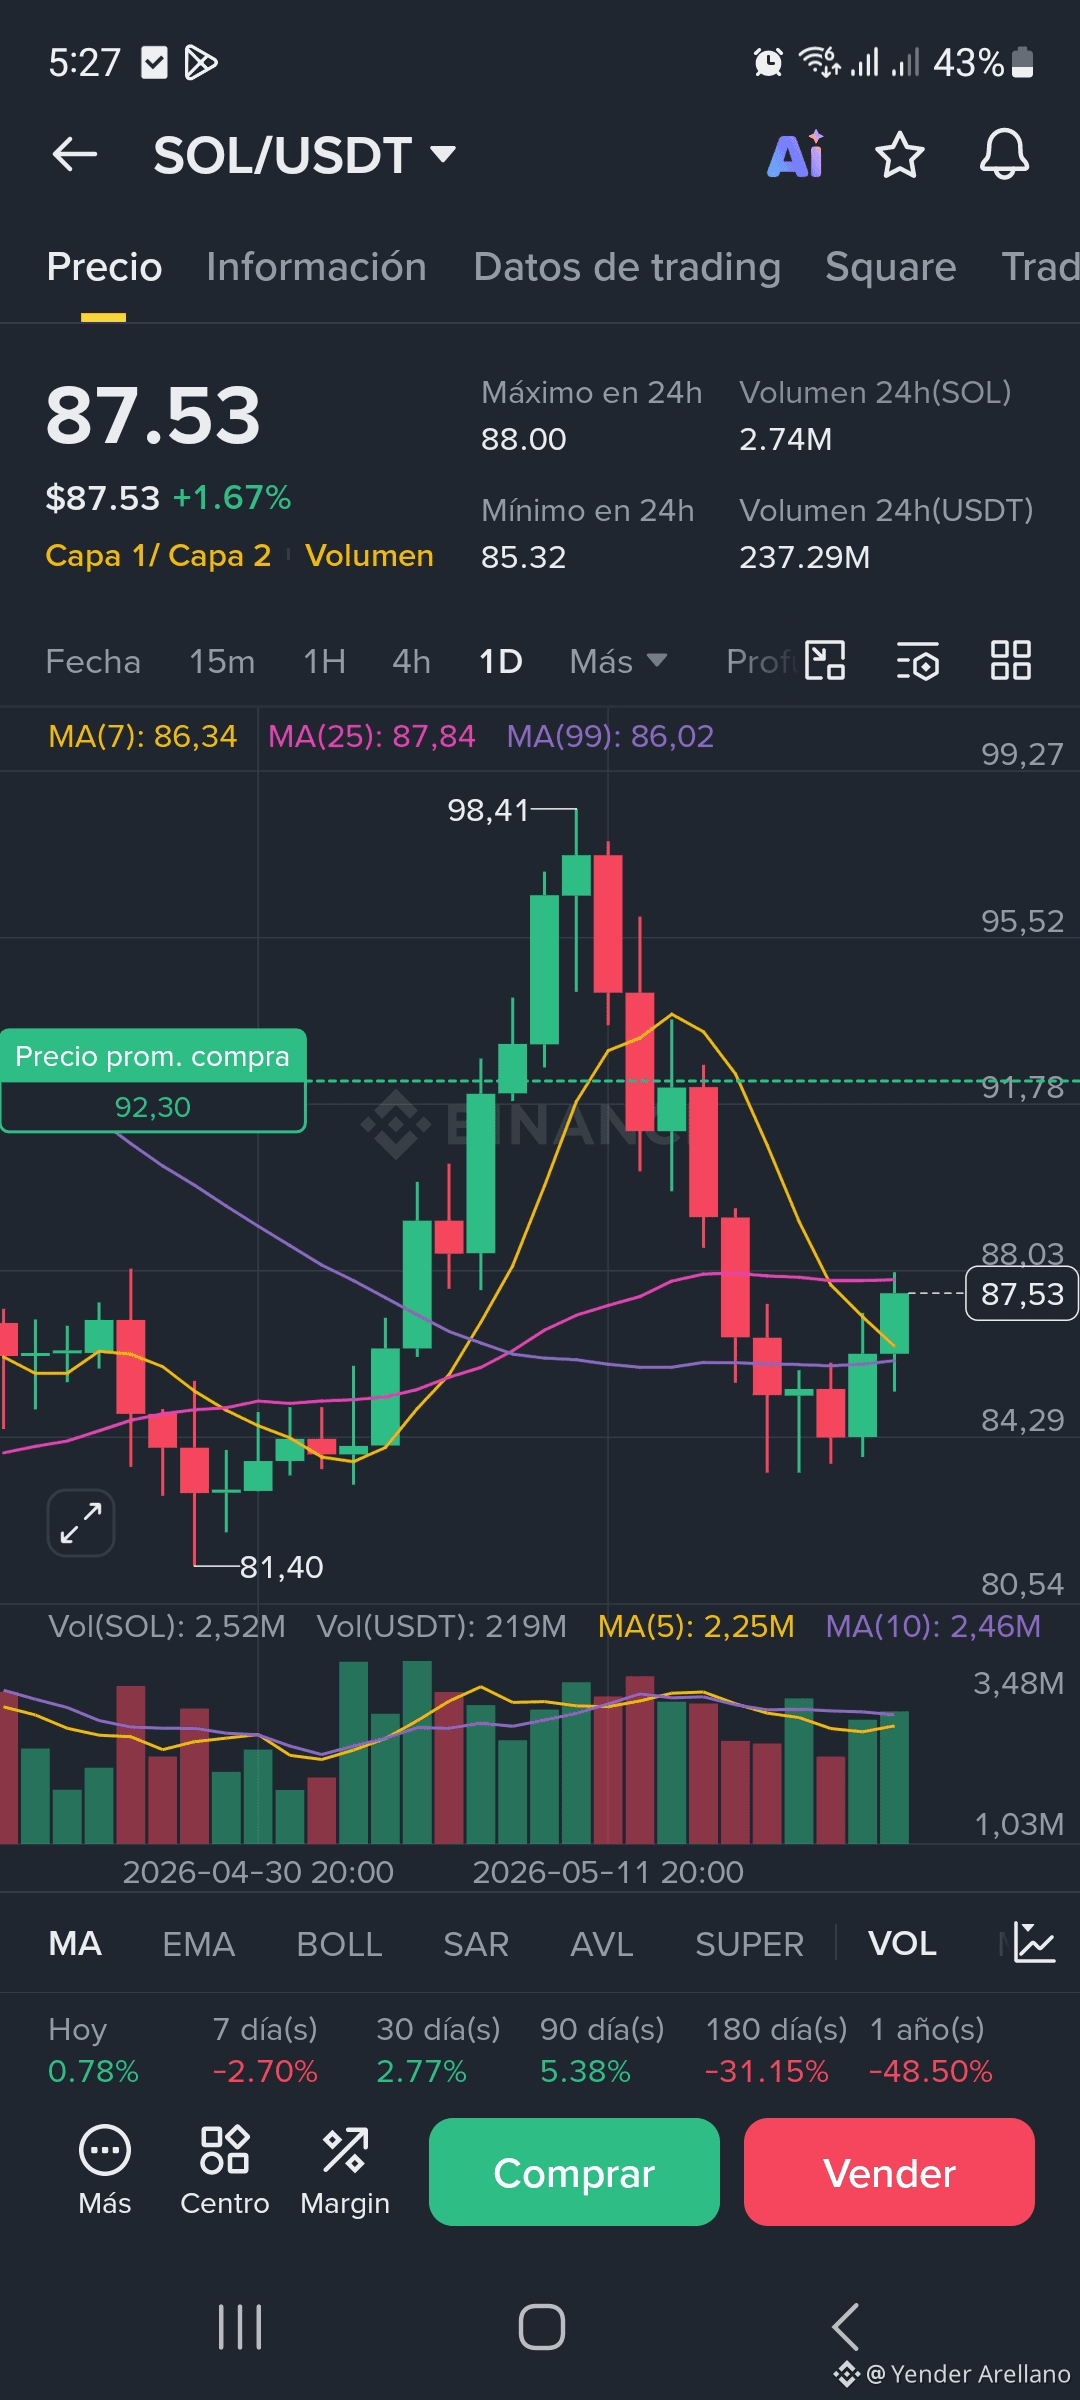1080x2400 pixels.
Task: Open the AI analysis icon
Action: tap(796, 155)
